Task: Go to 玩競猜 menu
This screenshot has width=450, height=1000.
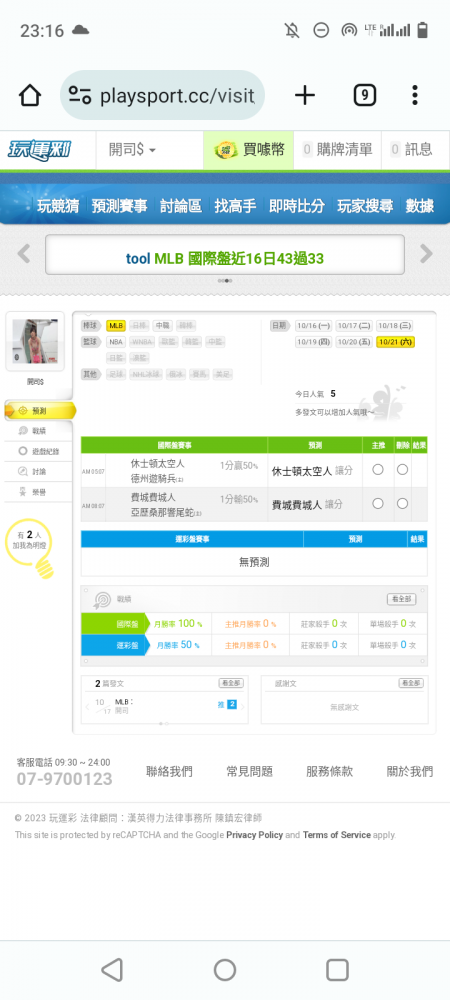Action: click(58, 205)
